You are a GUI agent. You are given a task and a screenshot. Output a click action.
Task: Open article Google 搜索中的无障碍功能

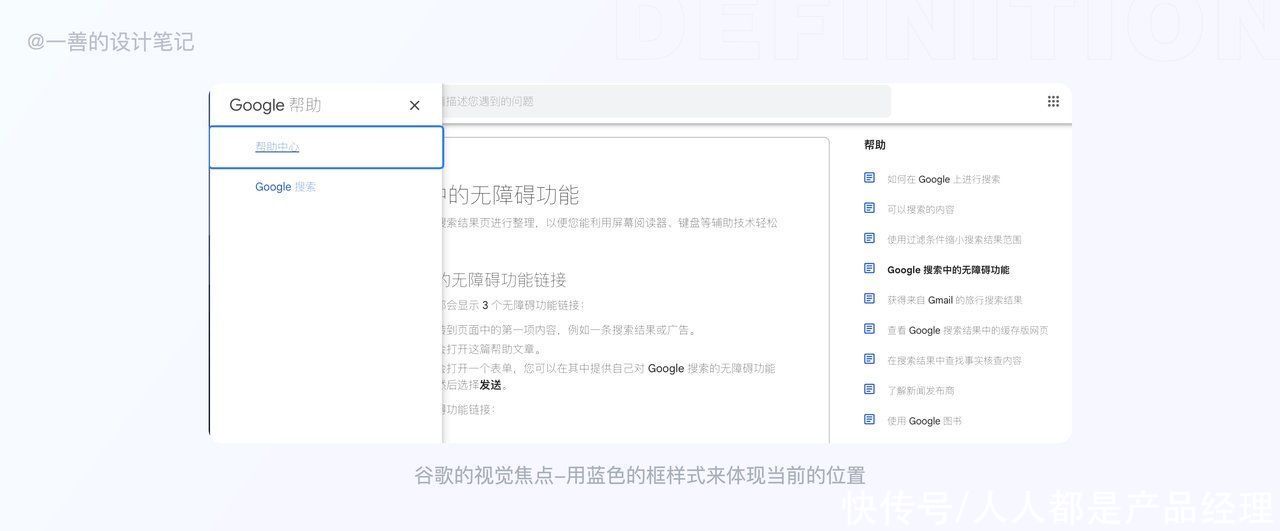tap(948, 269)
